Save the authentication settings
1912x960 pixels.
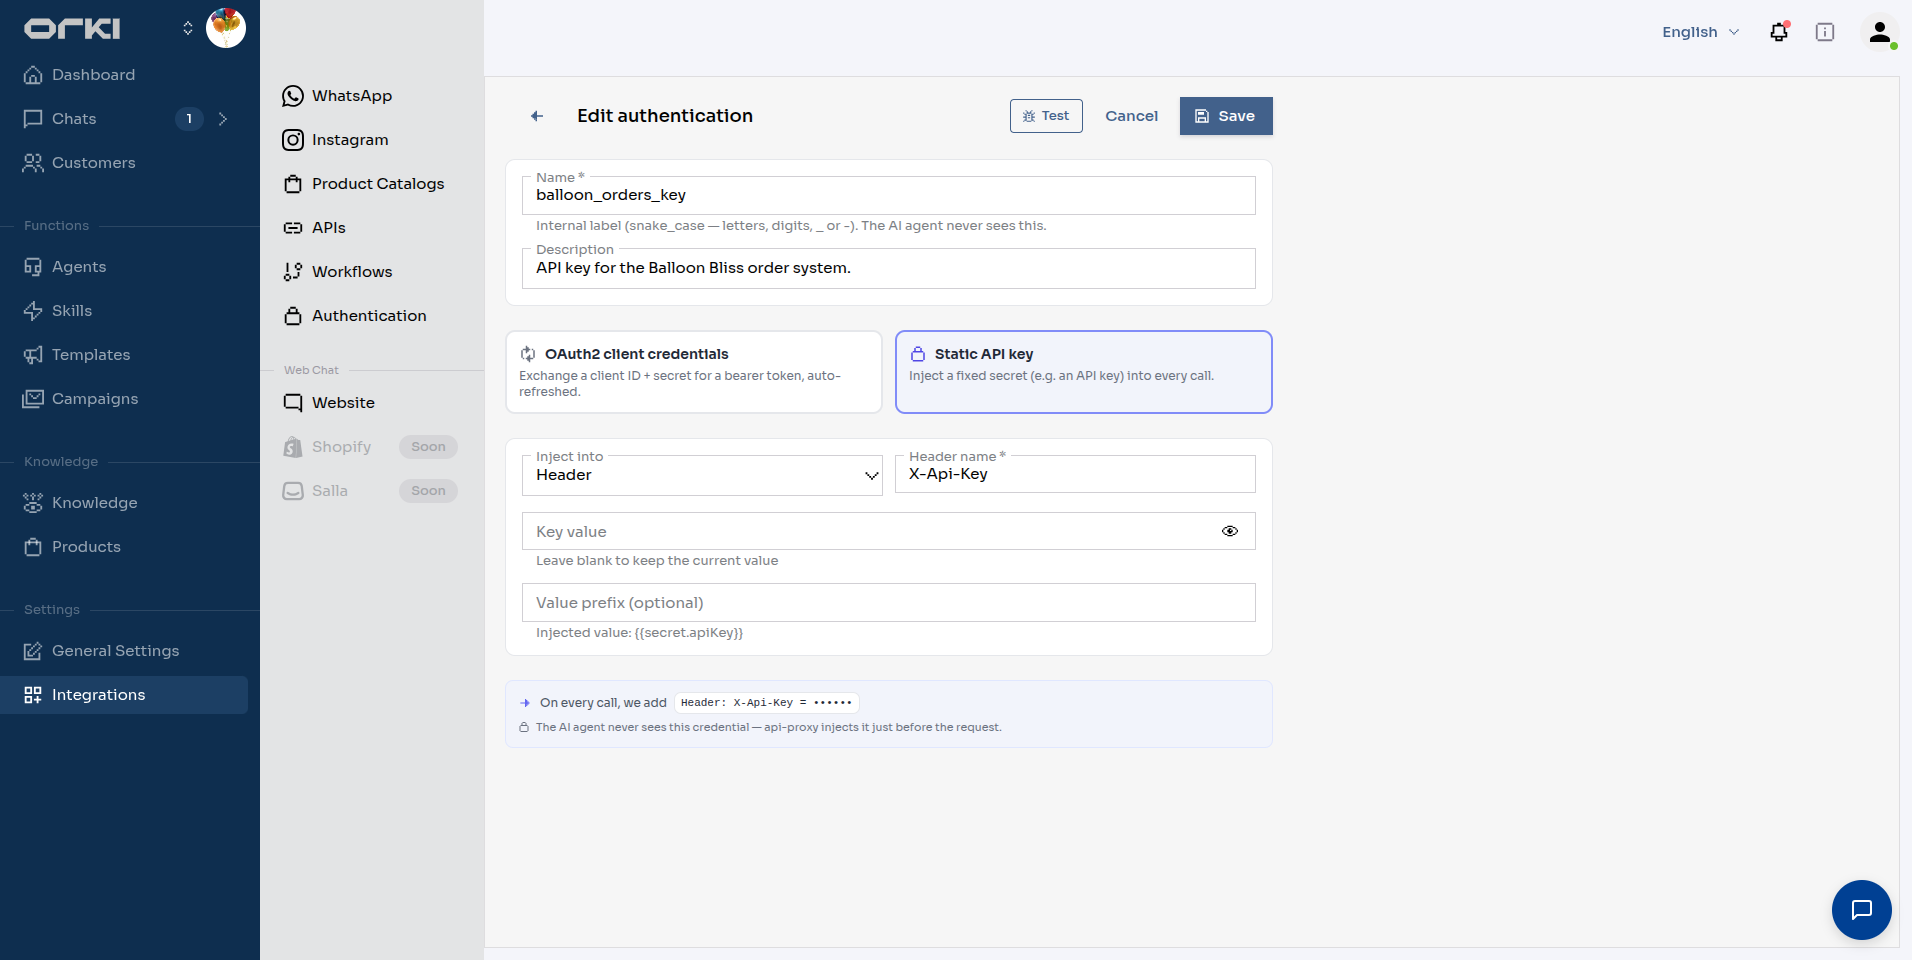1226,116
